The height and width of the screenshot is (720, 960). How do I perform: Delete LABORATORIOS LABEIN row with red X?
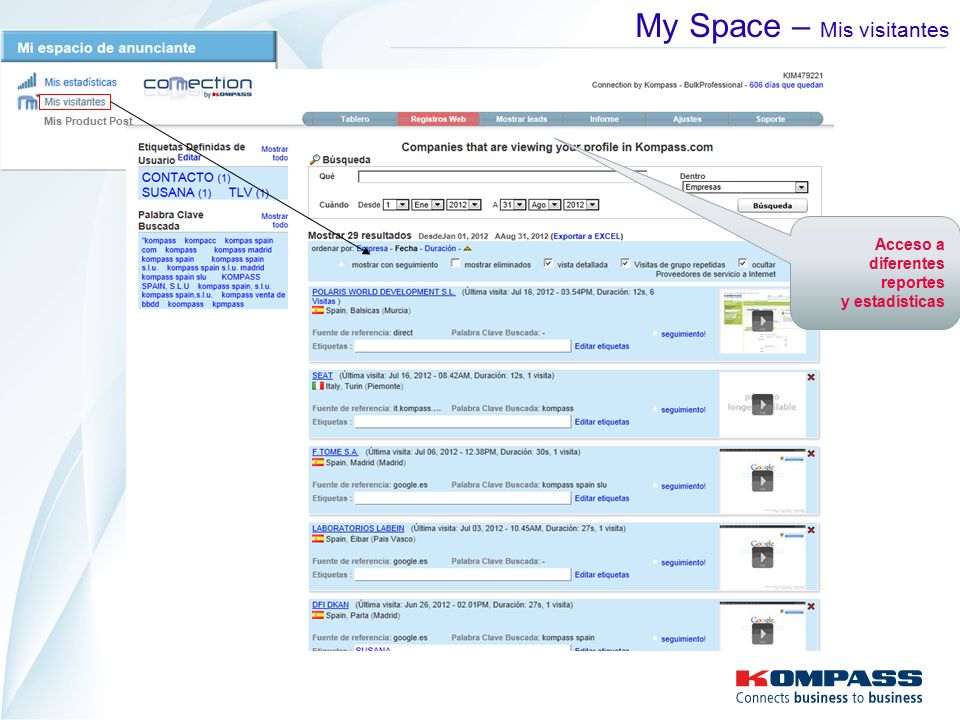pyautogui.click(x=811, y=530)
